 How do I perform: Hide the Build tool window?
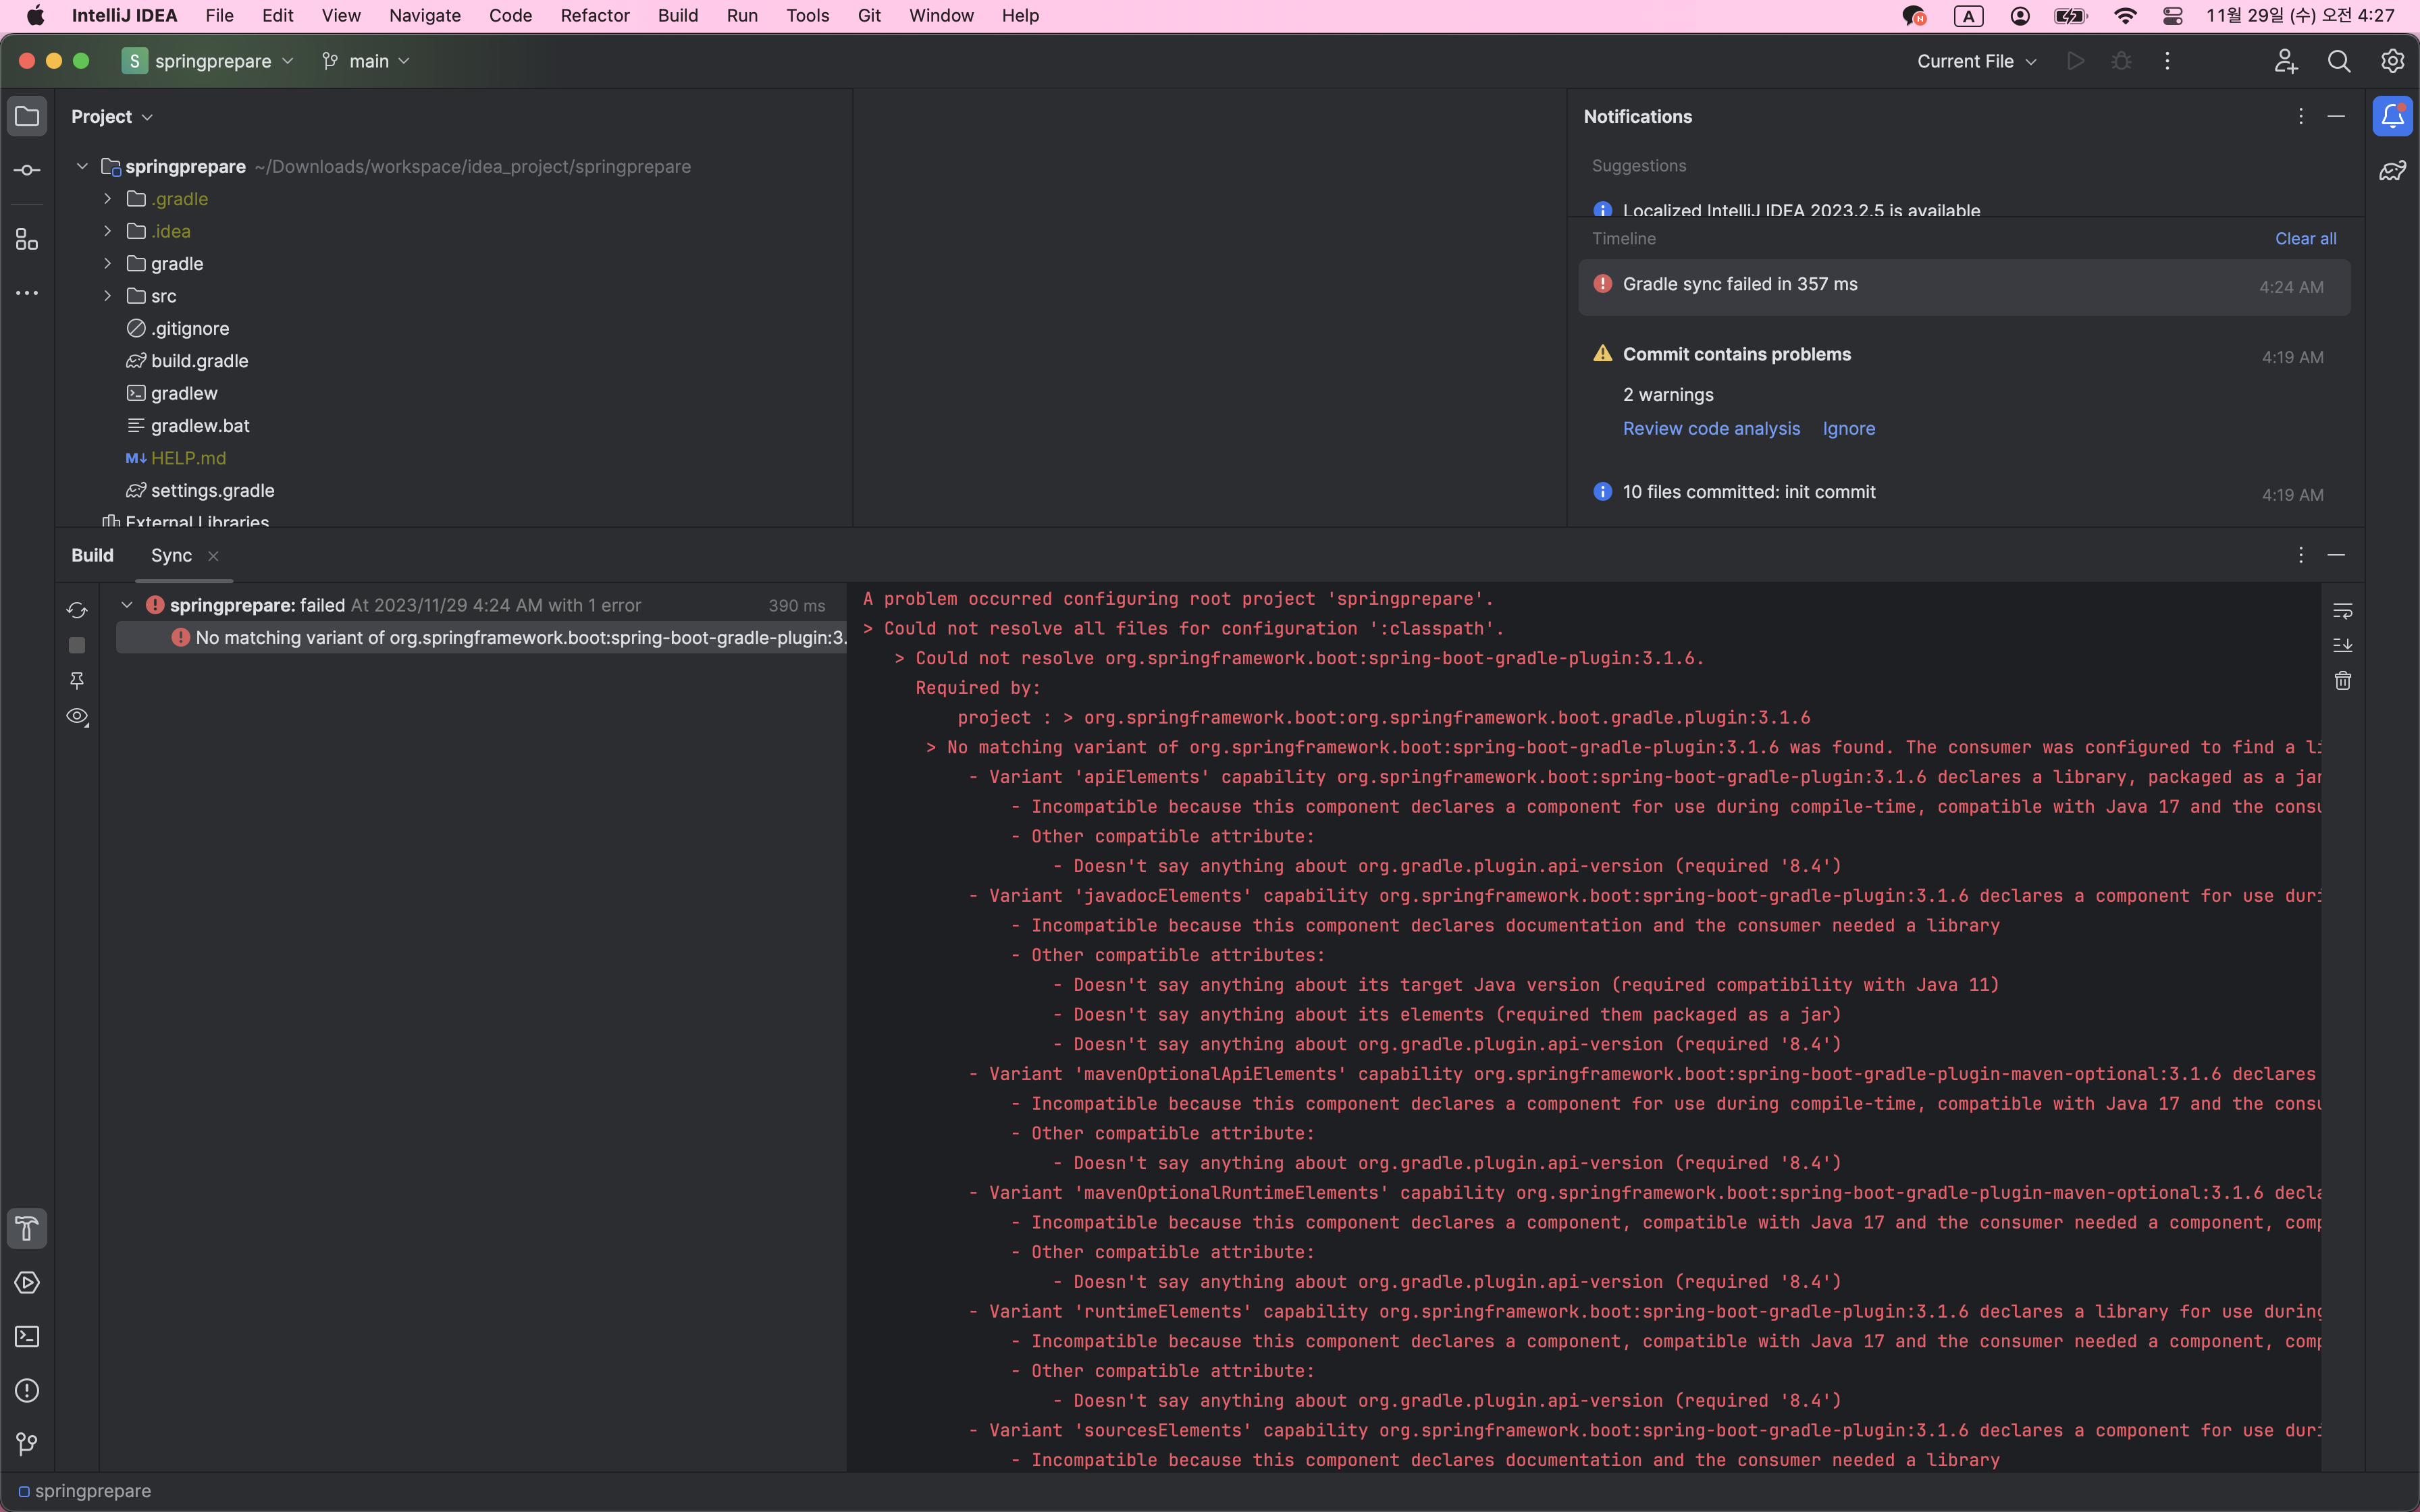coord(2336,554)
